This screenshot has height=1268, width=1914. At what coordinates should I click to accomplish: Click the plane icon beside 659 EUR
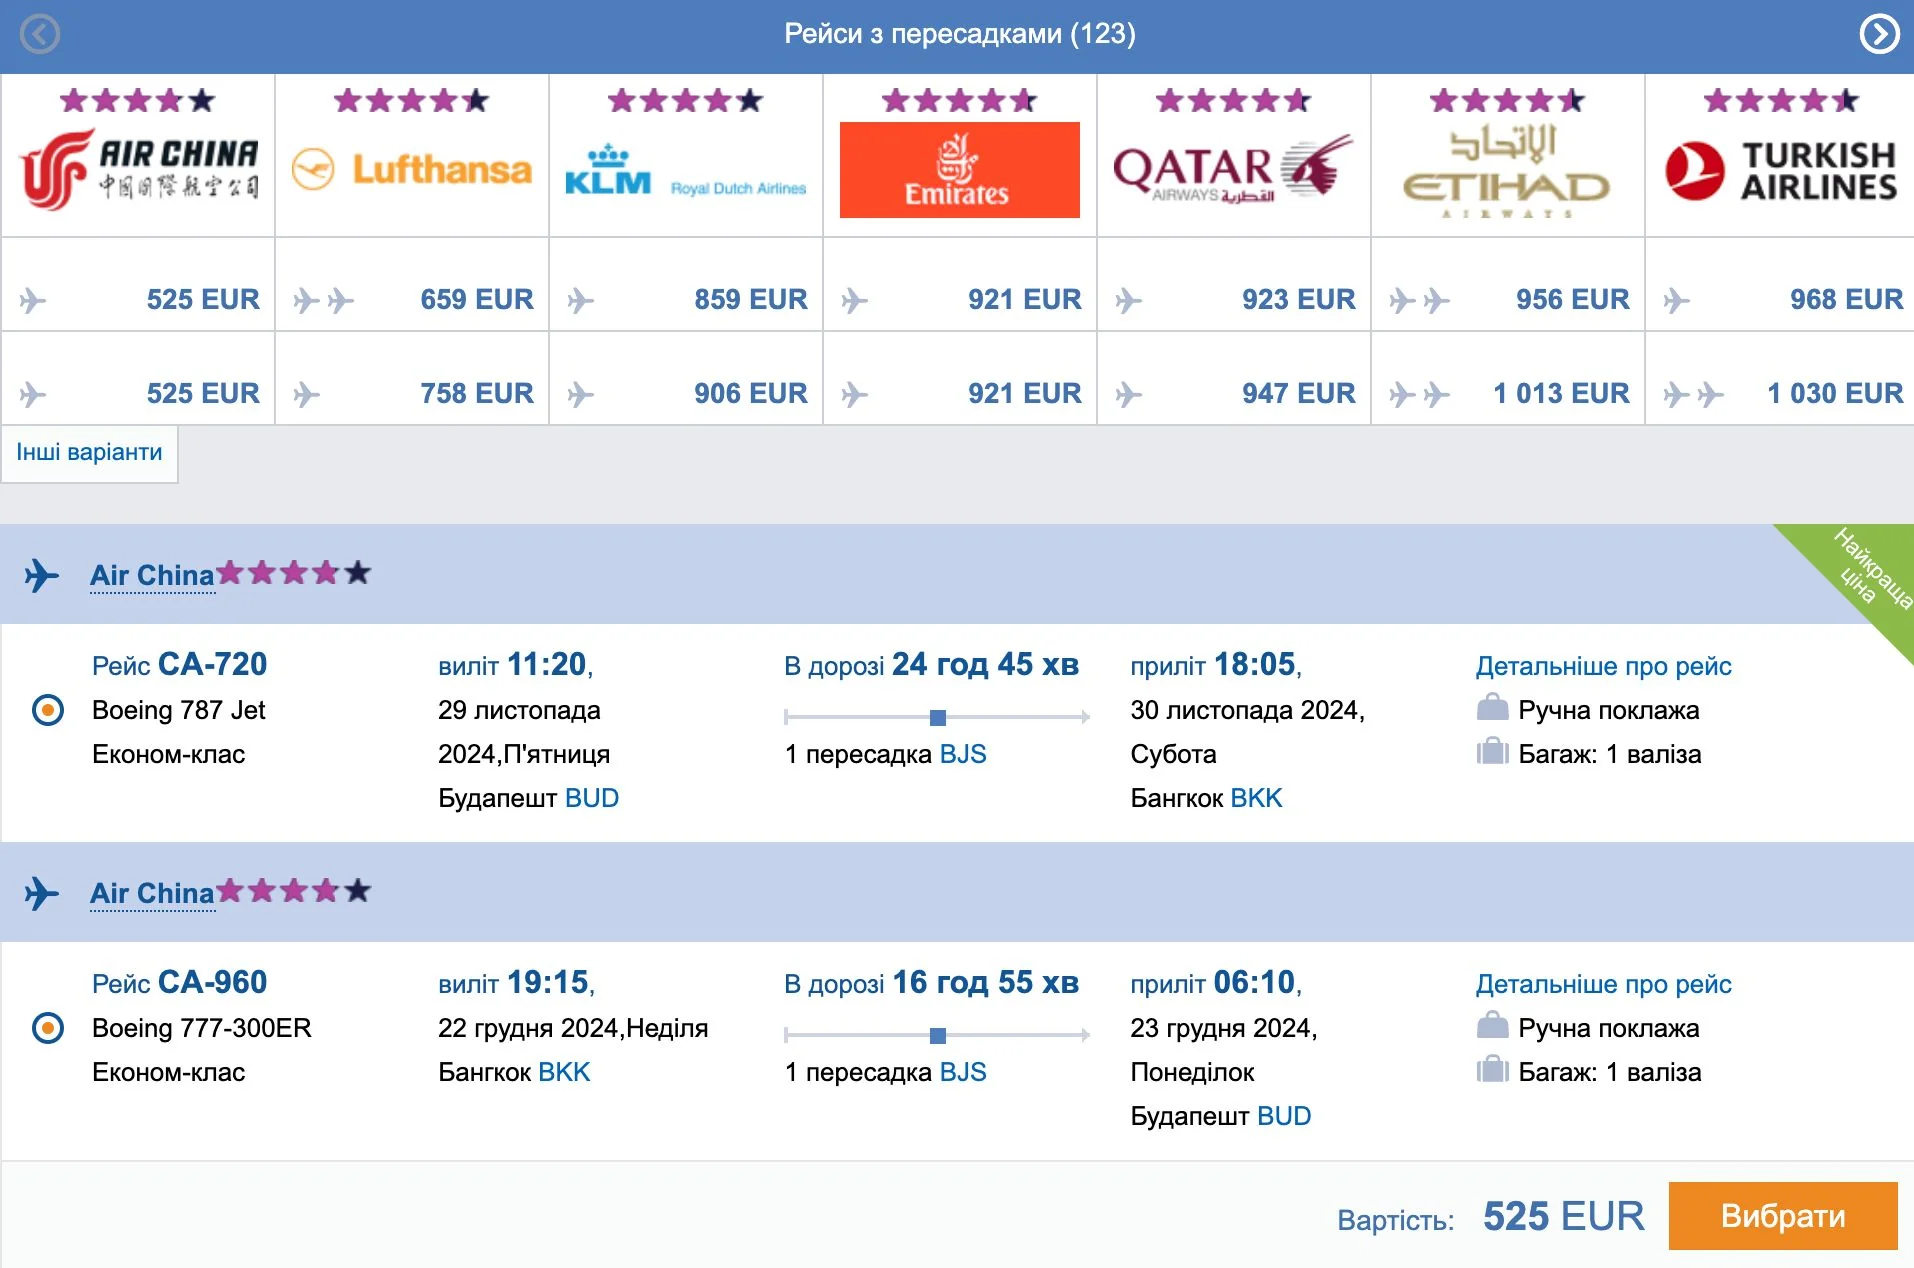[x=324, y=300]
